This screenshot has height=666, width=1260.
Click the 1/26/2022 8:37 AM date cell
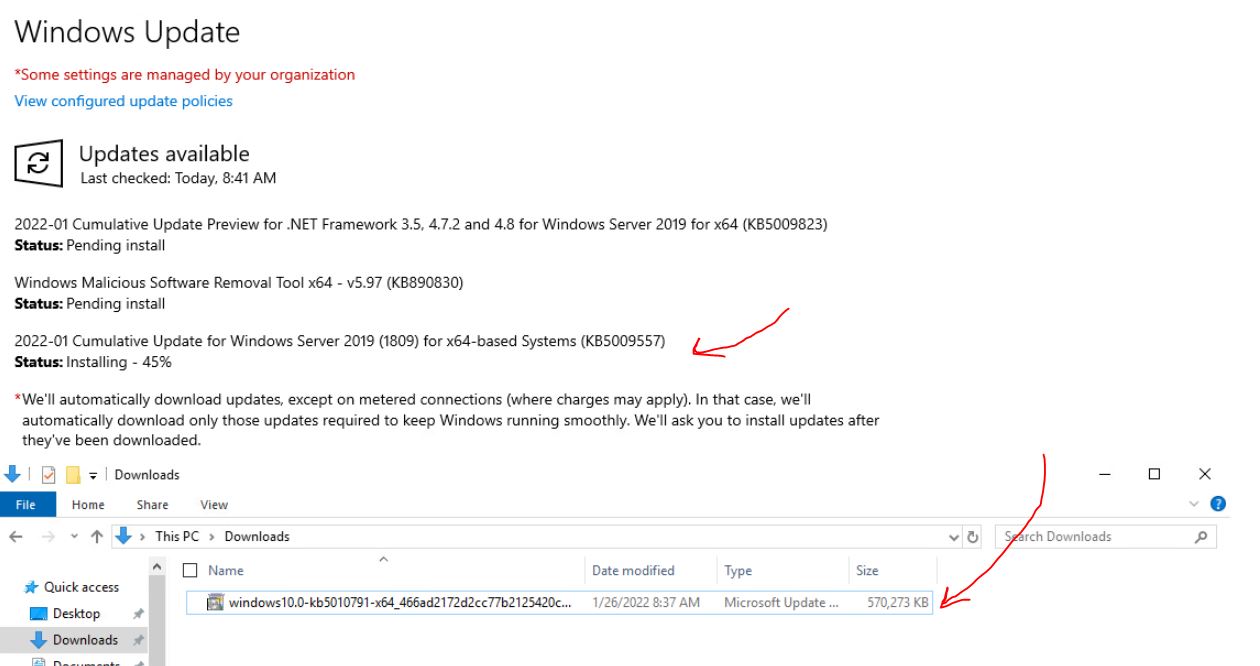[646, 602]
